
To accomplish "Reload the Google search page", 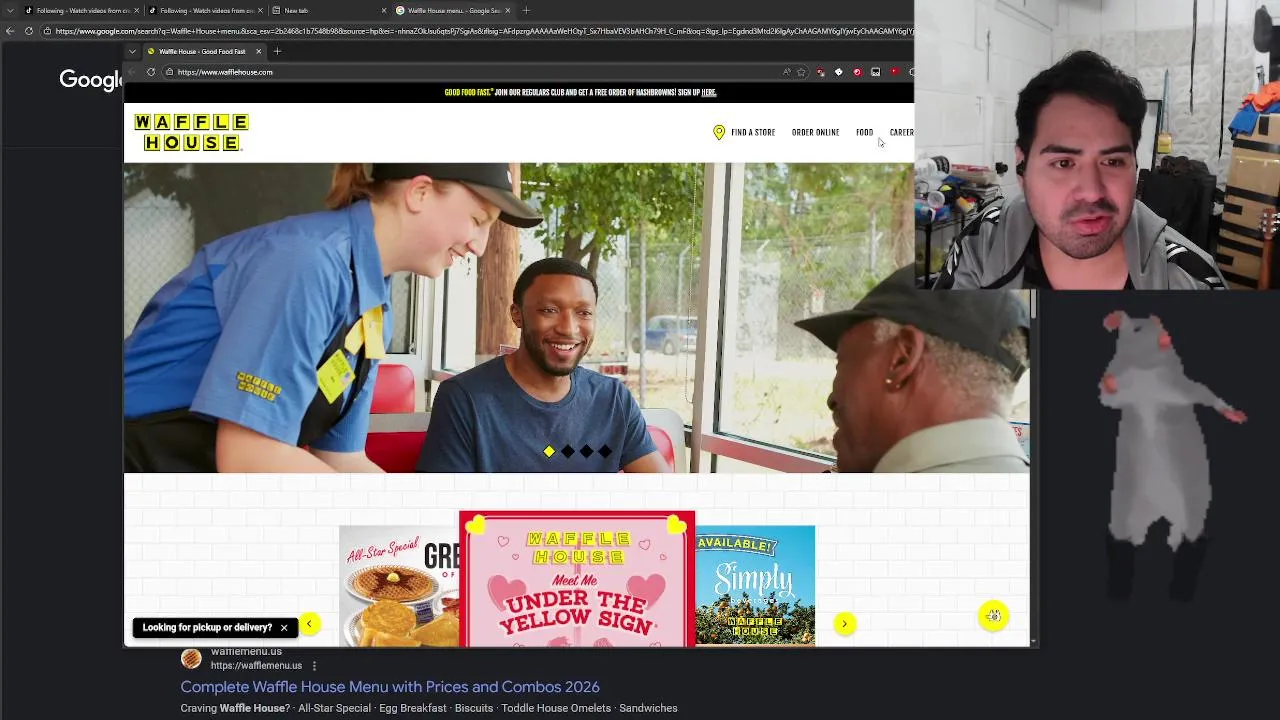I will pyautogui.click(x=29, y=31).
